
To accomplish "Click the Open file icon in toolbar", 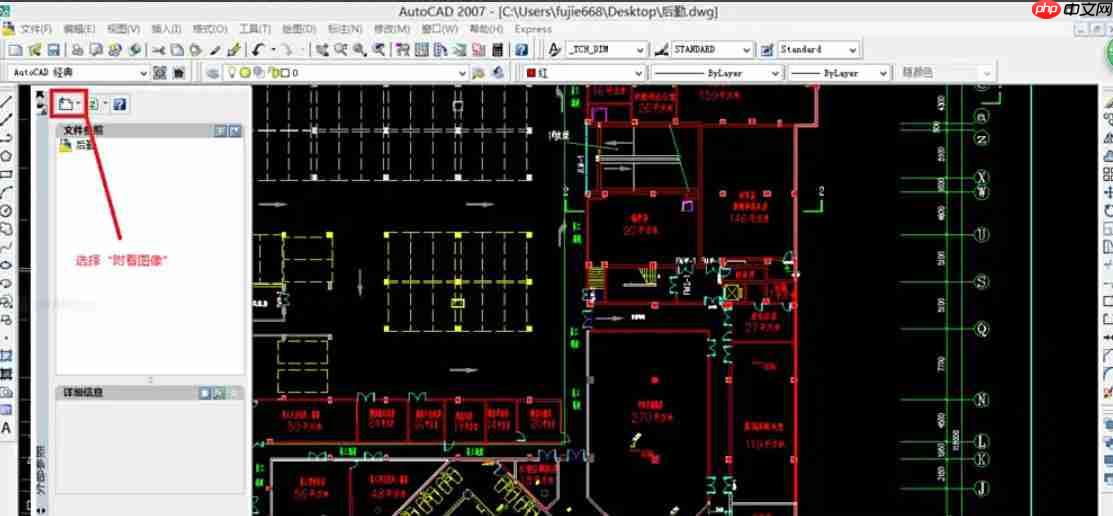I will (x=34, y=50).
